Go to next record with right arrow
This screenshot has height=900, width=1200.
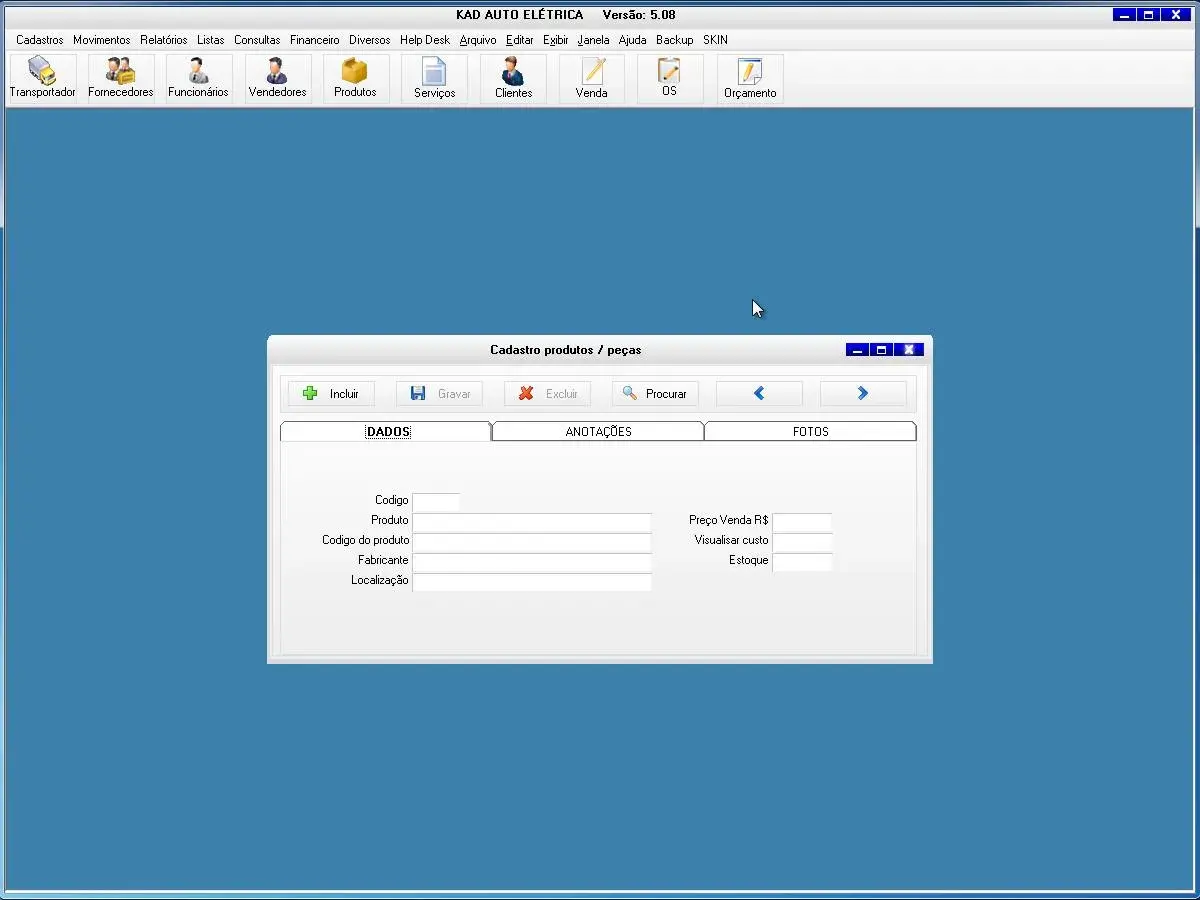pyautogui.click(x=863, y=394)
